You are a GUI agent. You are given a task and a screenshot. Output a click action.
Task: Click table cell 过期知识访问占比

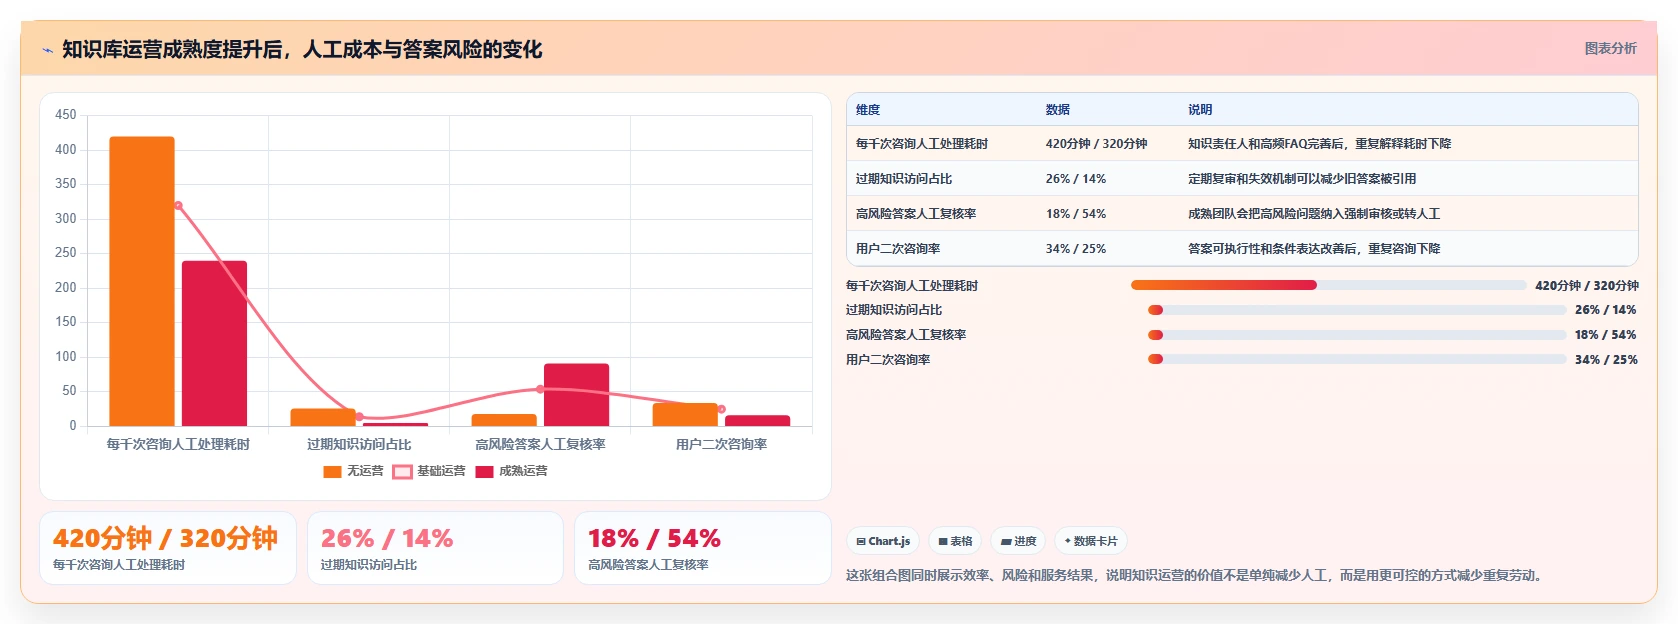click(x=904, y=179)
